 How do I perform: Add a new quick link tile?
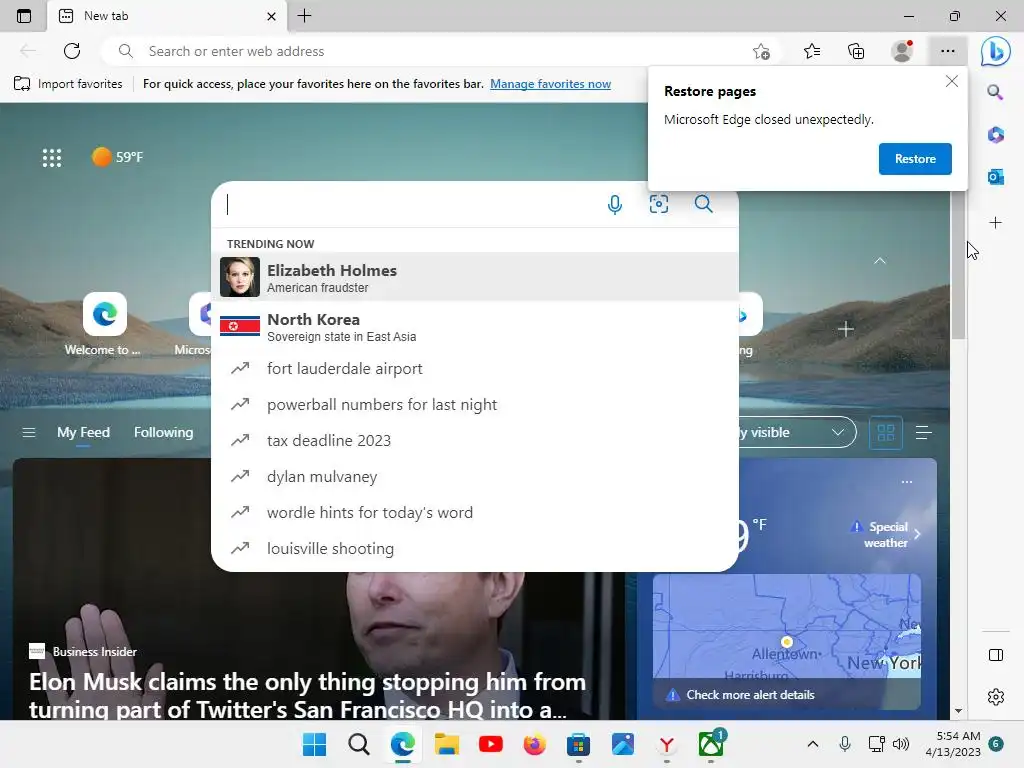(x=845, y=328)
